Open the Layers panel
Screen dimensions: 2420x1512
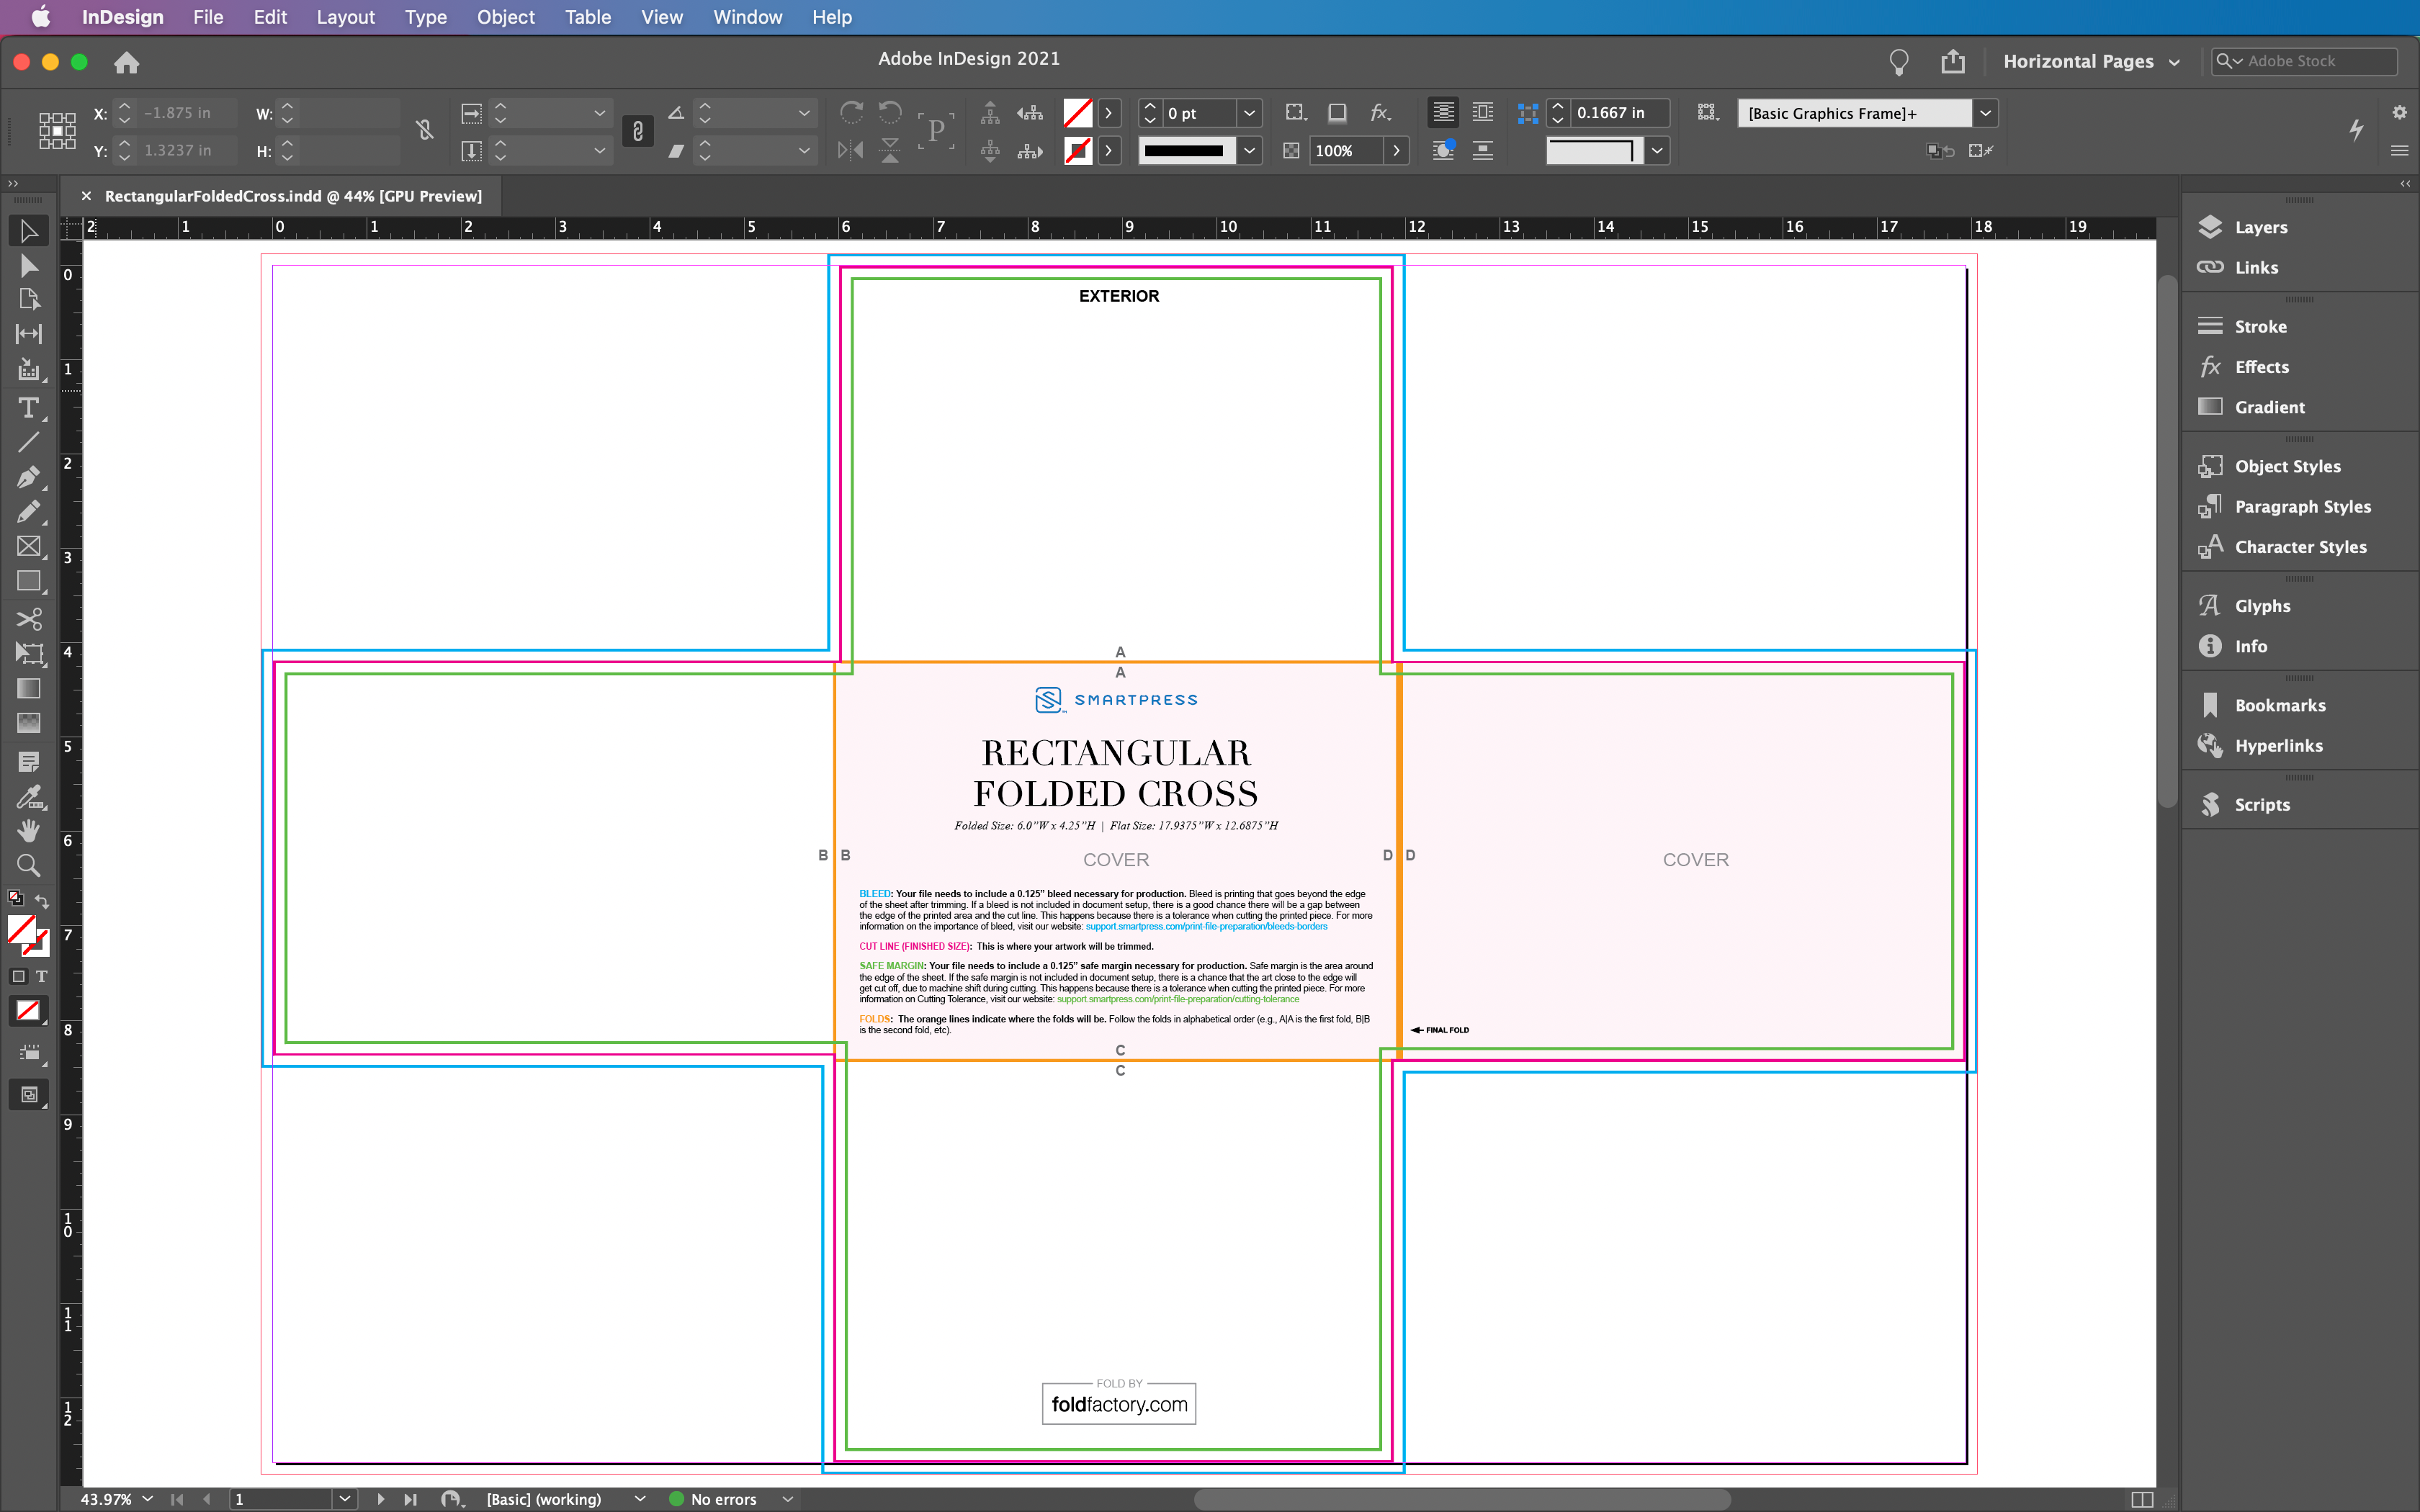(2260, 227)
